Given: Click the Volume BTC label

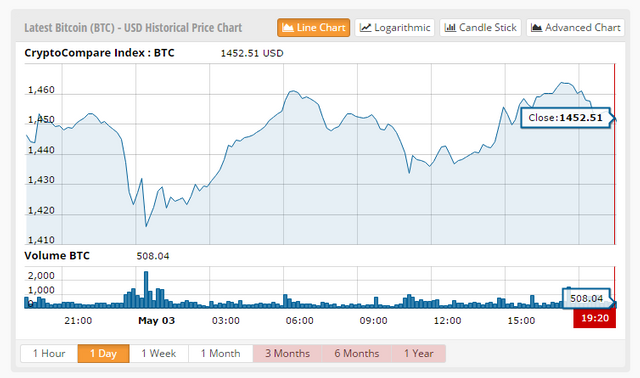Looking at the screenshot, I should [57, 256].
